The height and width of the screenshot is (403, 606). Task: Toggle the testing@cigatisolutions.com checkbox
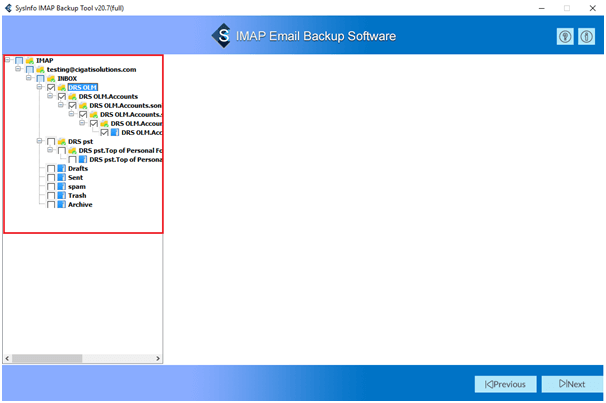click(30, 70)
